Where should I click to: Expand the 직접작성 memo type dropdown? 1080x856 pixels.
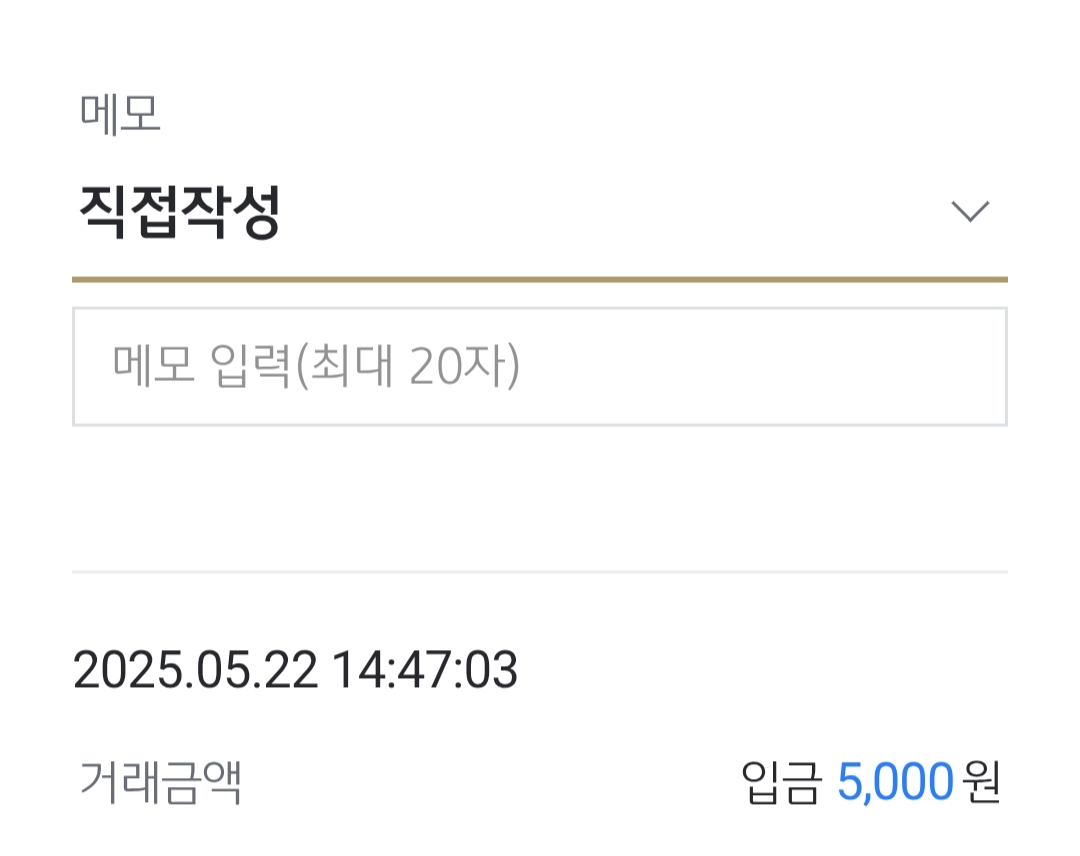pos(540,213)
